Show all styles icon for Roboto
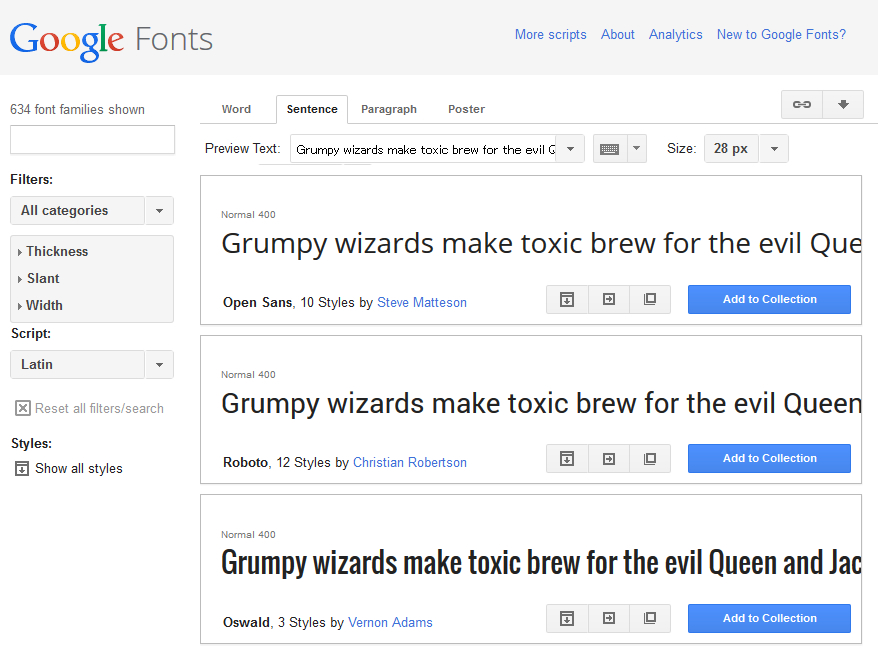The image size is (878, 653). pyautogui.click(x=567, y=459)
